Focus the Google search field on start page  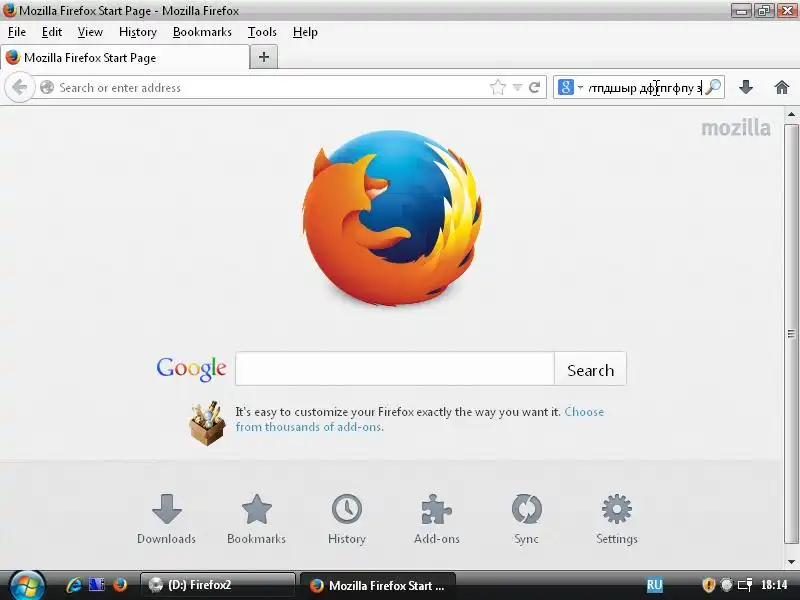[395, 368]
